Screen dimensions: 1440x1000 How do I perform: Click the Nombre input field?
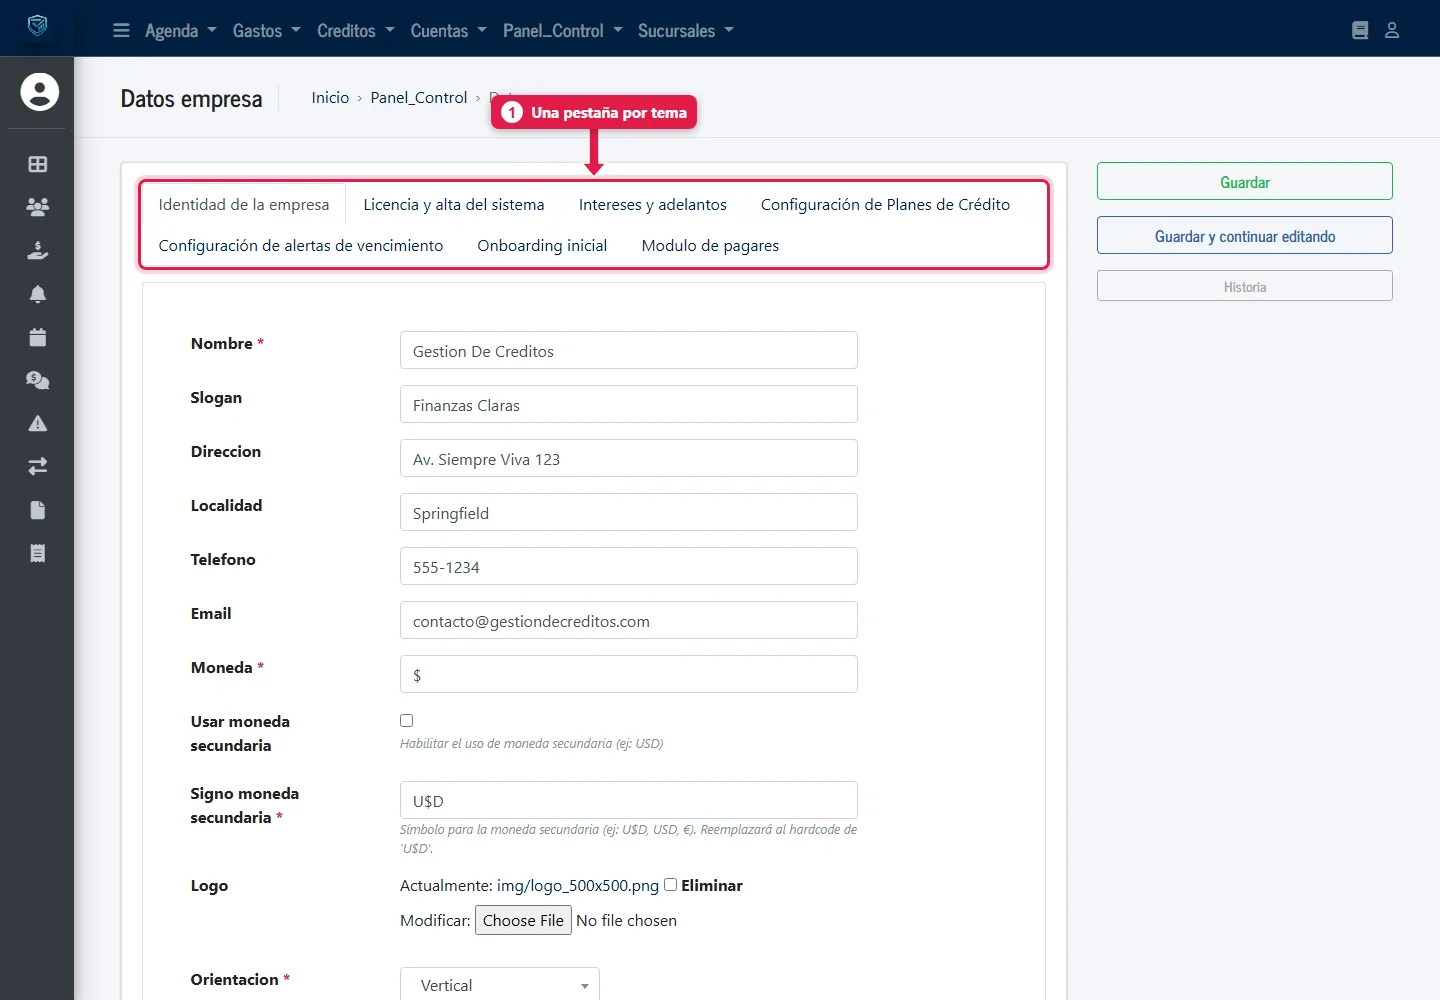point(629,350)
